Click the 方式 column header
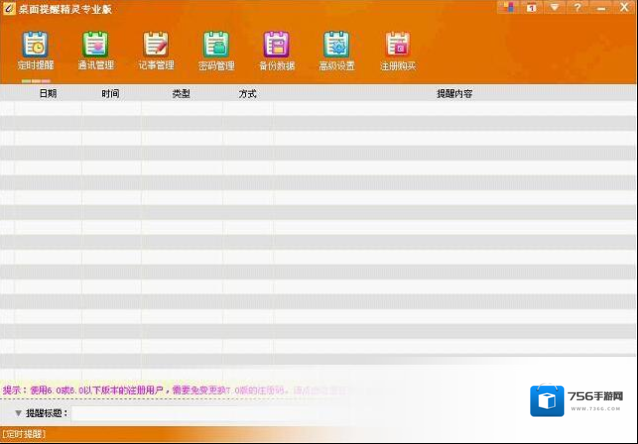 pyautogui.click(x=248, y=93)
